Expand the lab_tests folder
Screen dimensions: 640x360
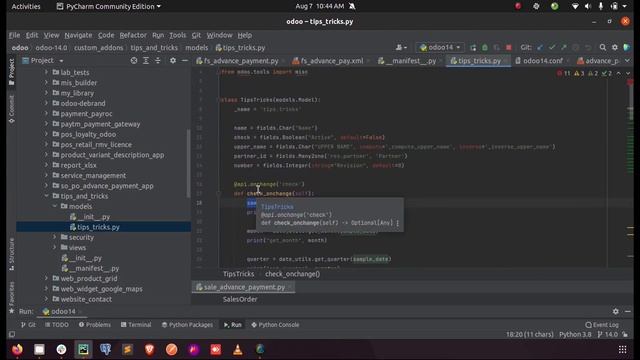46,72
